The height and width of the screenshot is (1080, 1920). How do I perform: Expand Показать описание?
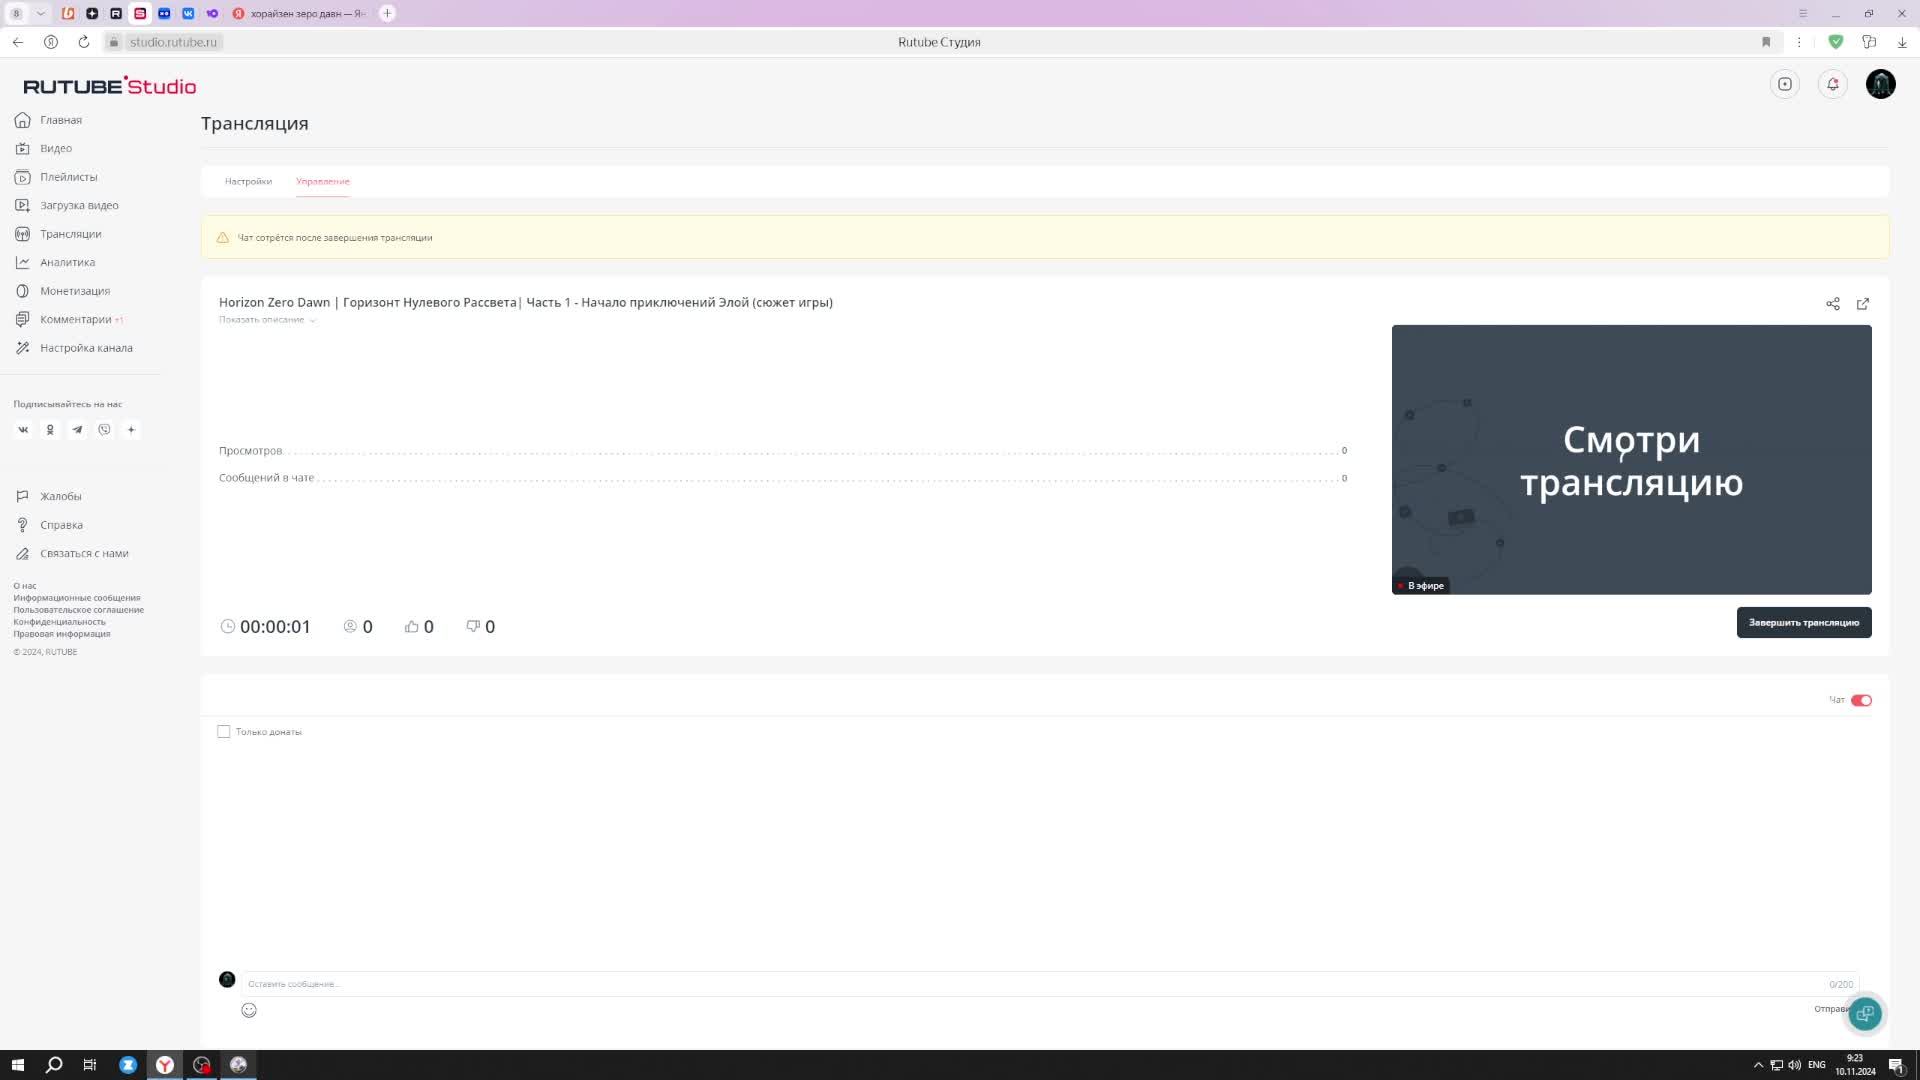pos(267,320)
